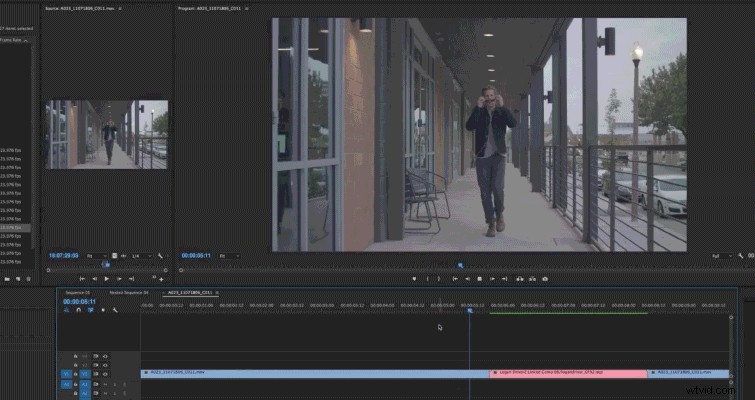The height and width of the screenshot is (400, 755).
Task: Open Program monitor zoom level Fit dropdown
Action: point(228,257)
